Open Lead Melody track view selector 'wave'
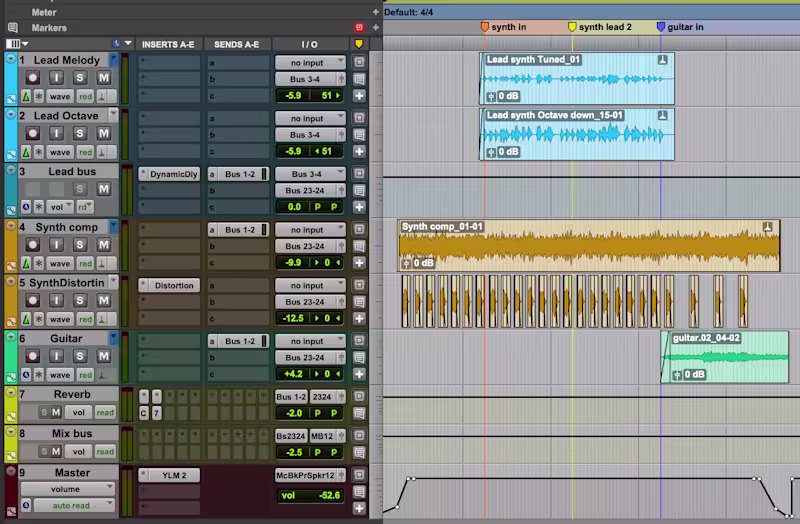This screenshot has width=800, height=524. point(60,96)
